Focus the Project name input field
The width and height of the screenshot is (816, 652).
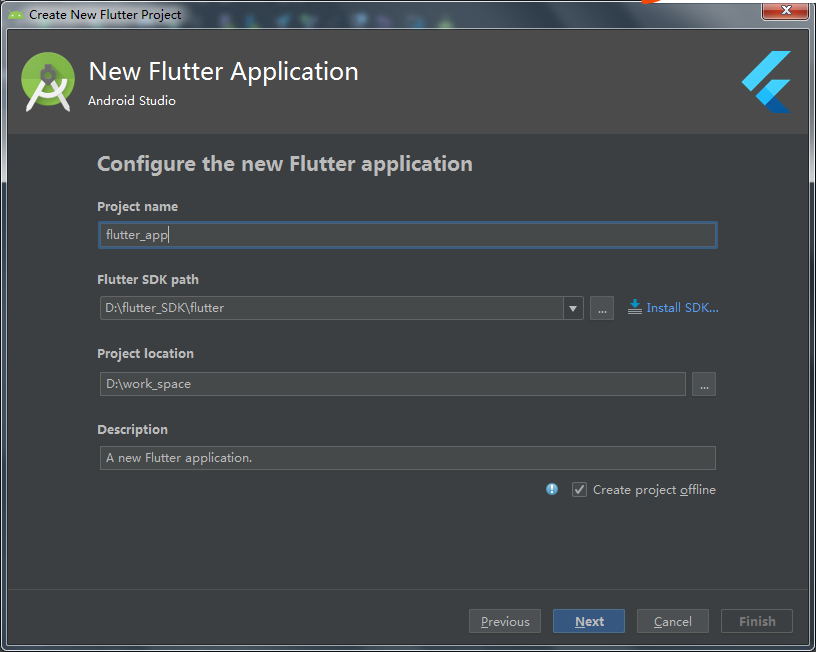[x=407, y=235]
